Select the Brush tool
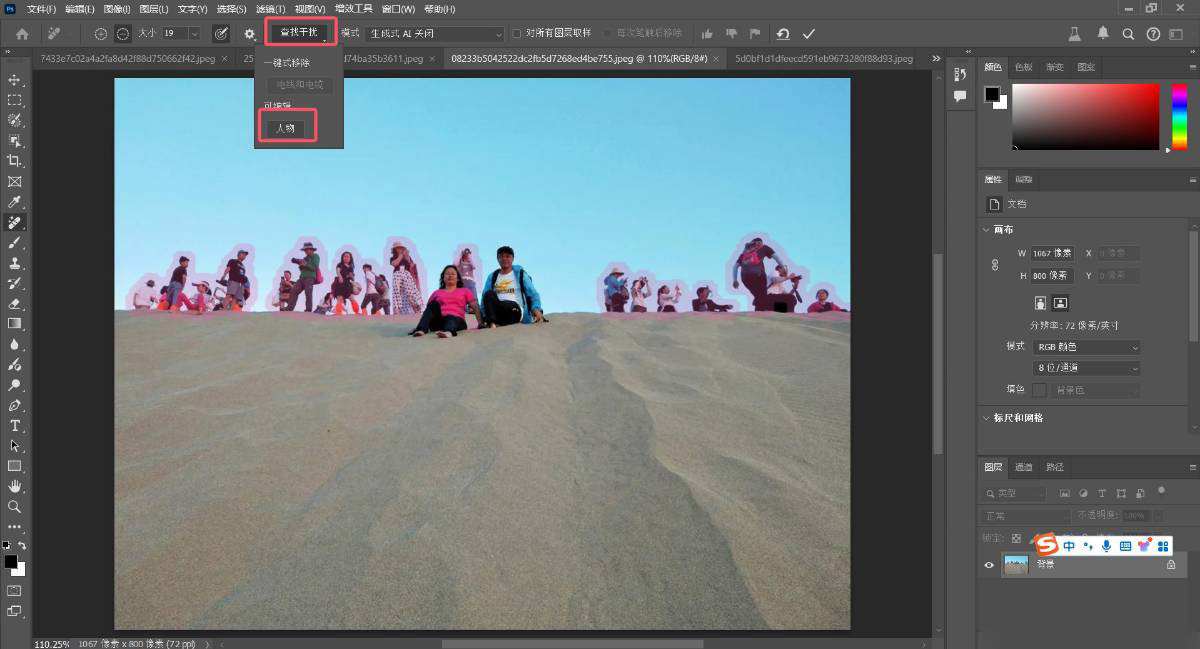This screenshot has height=649, width=1200. coord(14,243)
